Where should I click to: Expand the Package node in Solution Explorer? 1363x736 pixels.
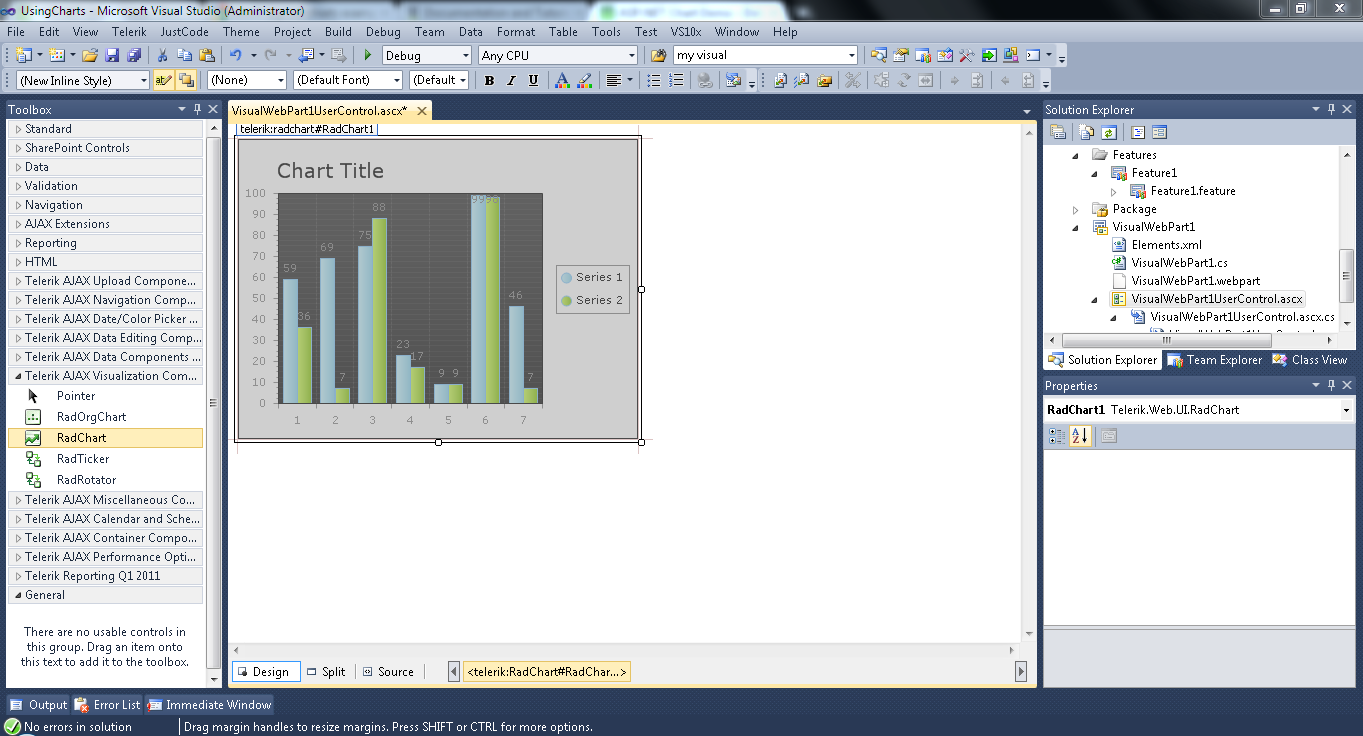(x=1076, y=210)
